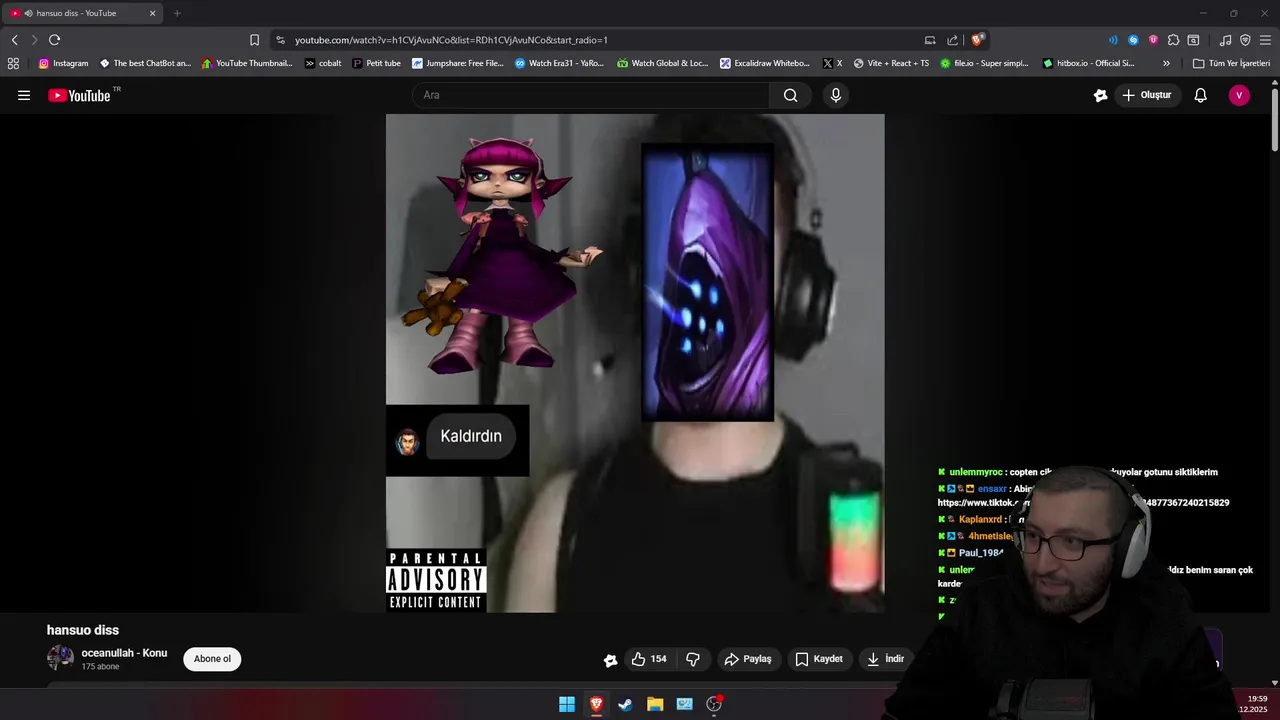The height and width of the screenshot is (720, 1280).
Task: Open the Brave Shields lion icon
Action: pos(977,40)
